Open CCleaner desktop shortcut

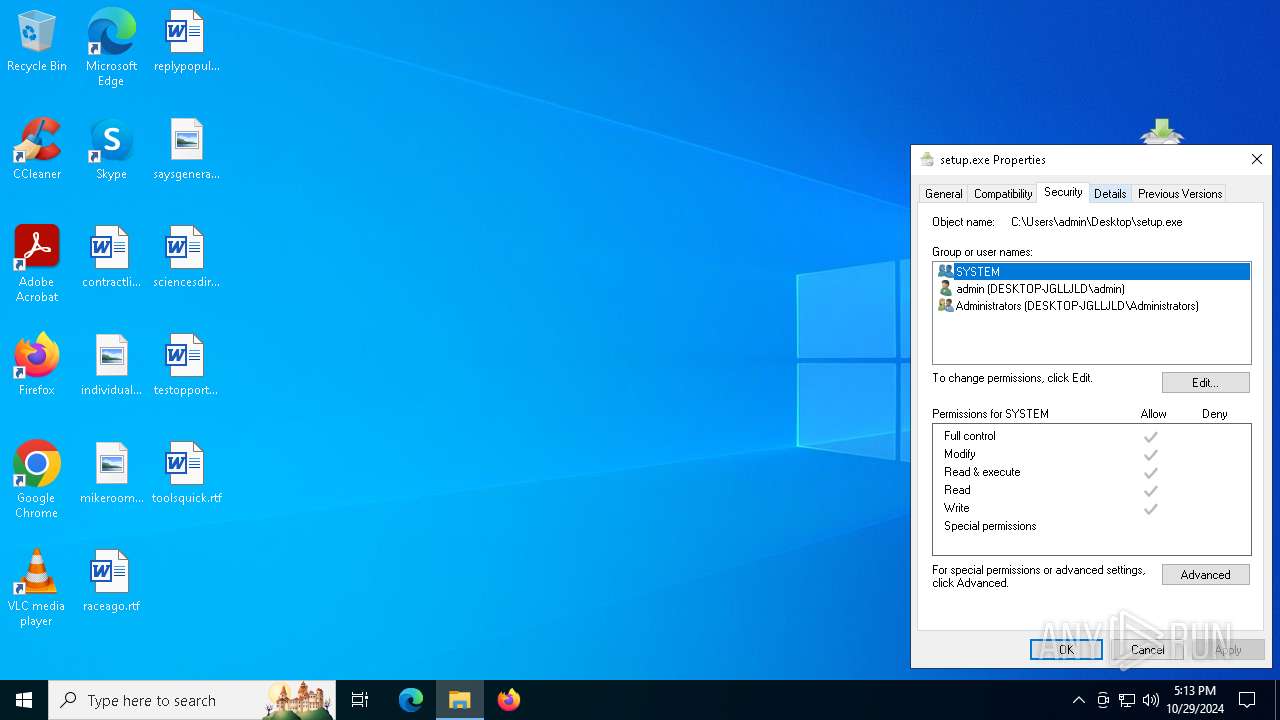click(x=37, y=150)
